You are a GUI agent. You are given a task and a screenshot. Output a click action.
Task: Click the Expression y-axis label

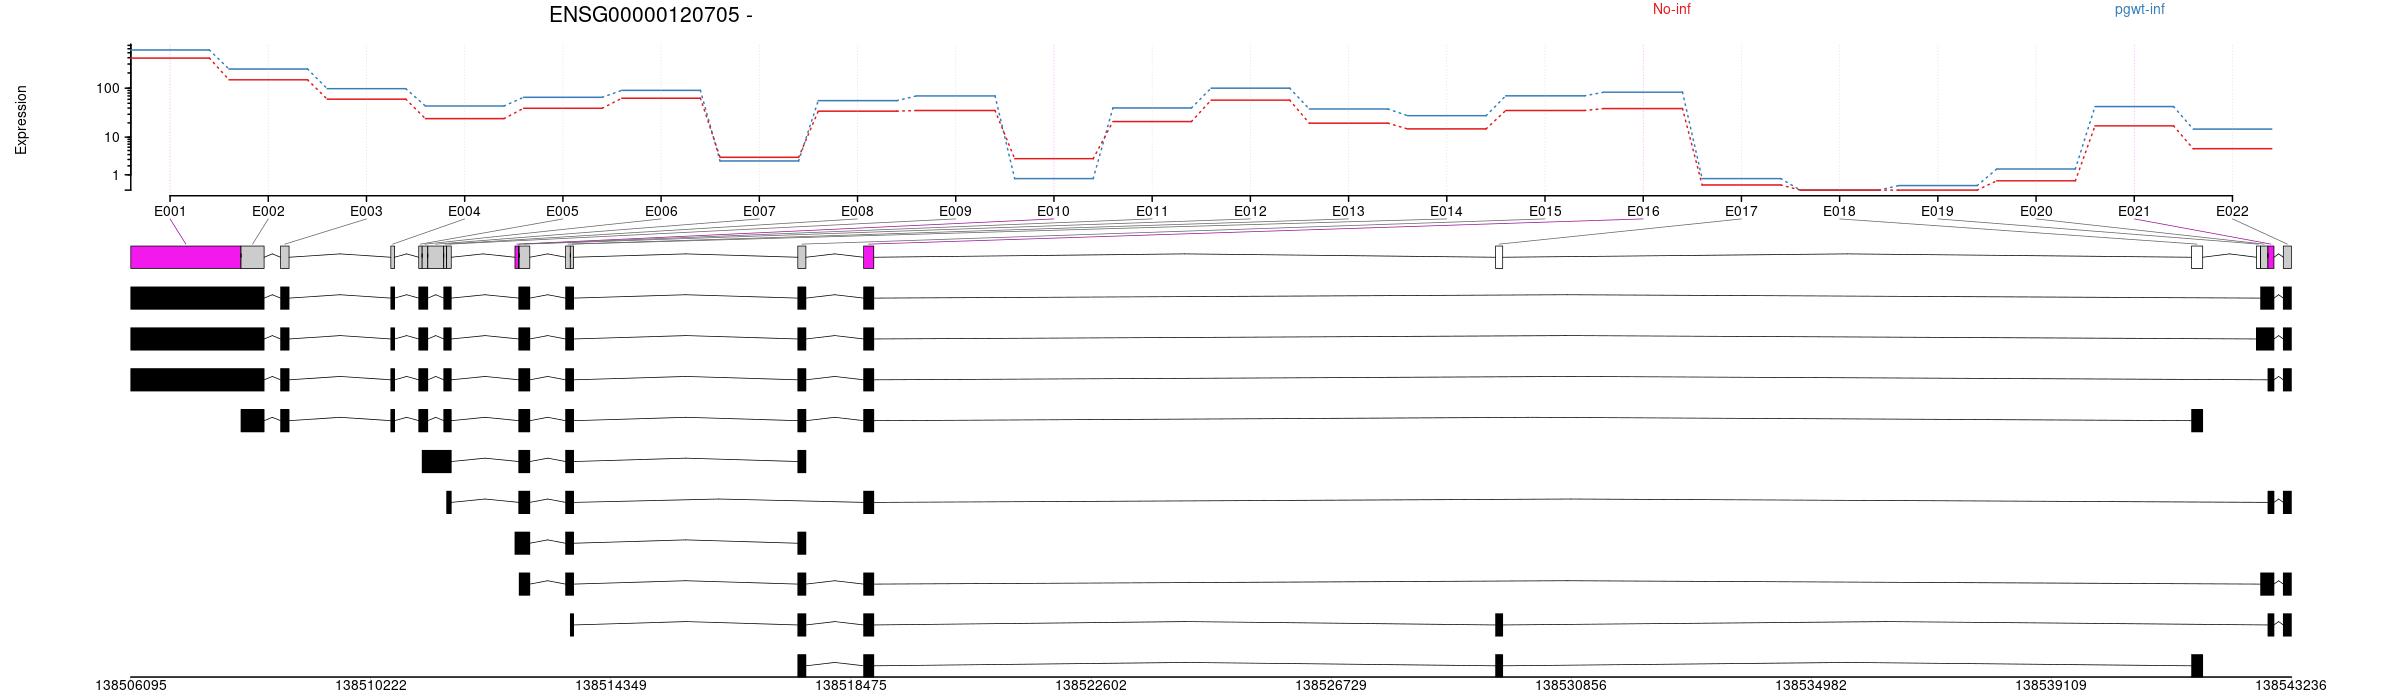21,120
